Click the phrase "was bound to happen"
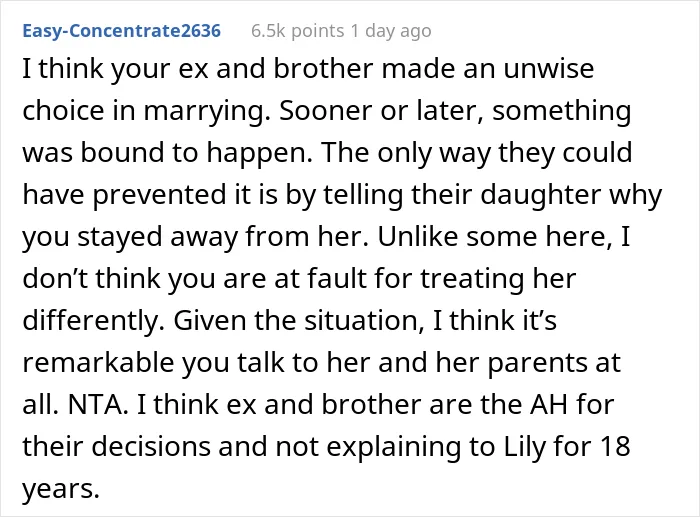Viewport: 700px width, 517px height. coord(165,153)
